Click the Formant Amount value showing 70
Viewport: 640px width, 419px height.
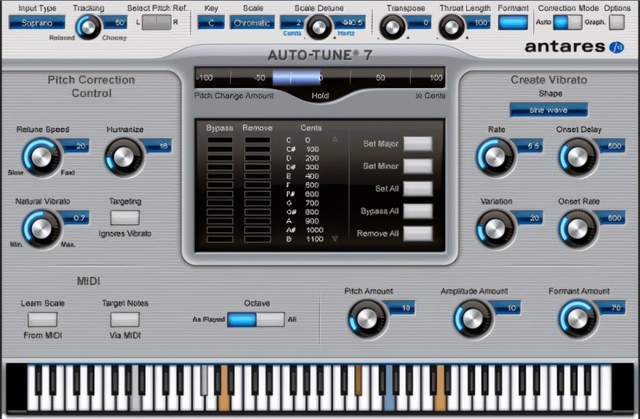612,308
